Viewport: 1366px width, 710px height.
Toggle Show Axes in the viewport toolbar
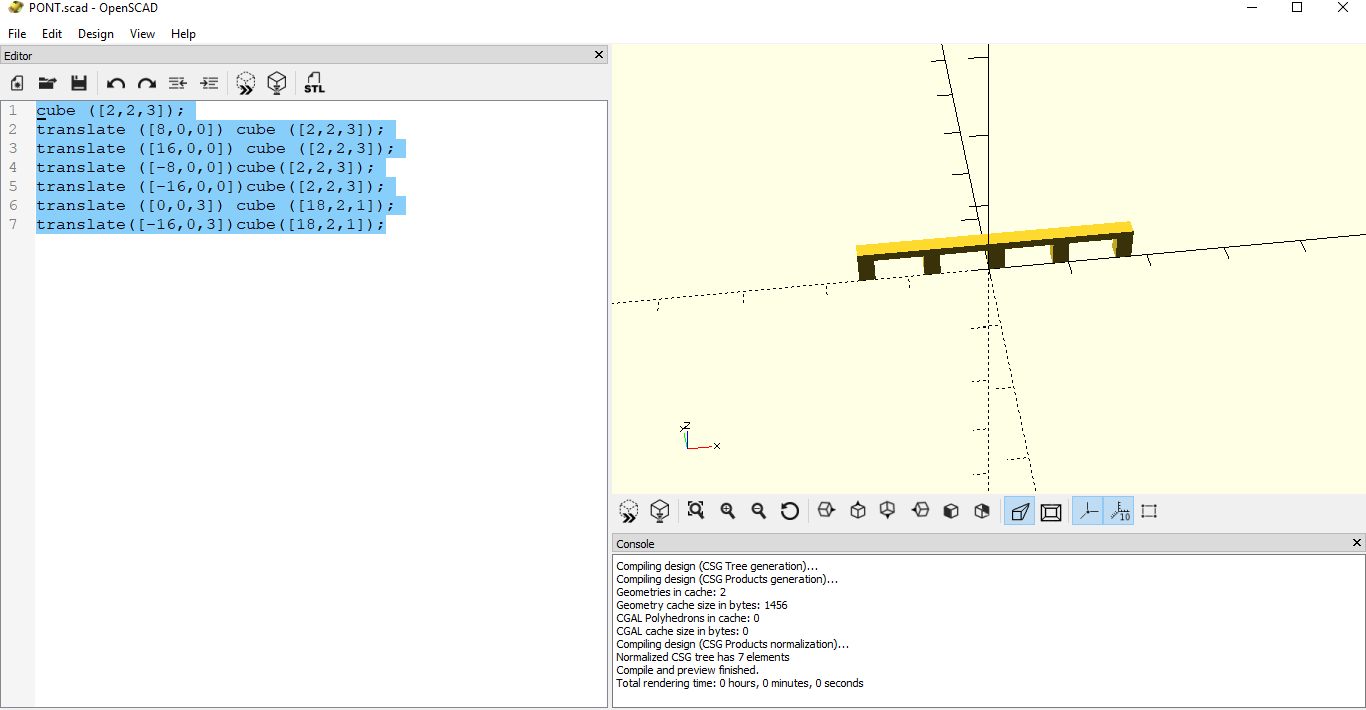coord(1088,512)
